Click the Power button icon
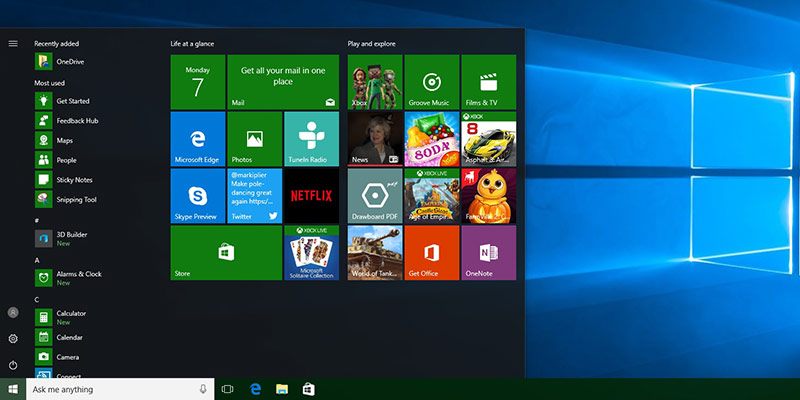 tap(13, 365)
